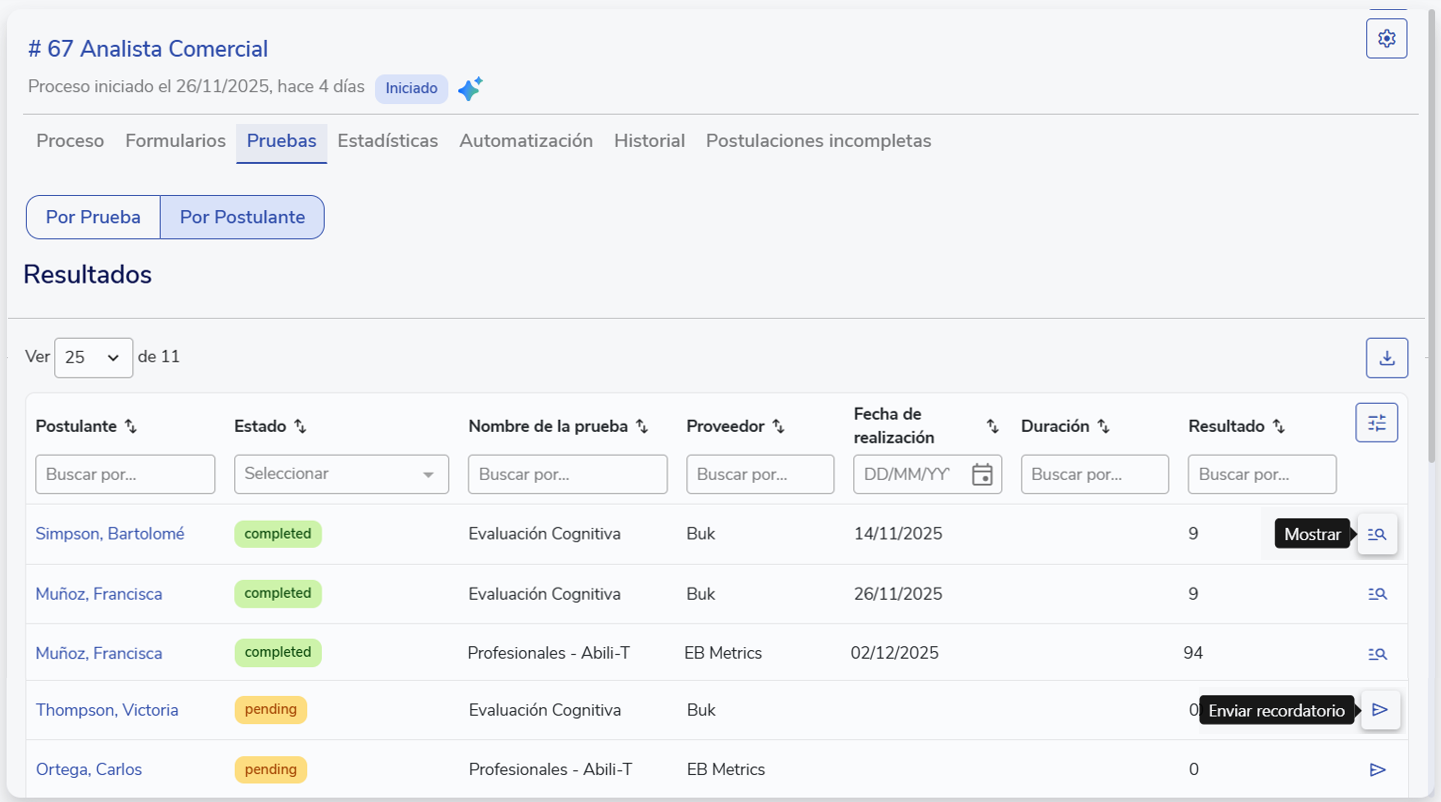1441x802 pixels.
Task: Open the calendar date picker icon
Action: coord(982,475)
